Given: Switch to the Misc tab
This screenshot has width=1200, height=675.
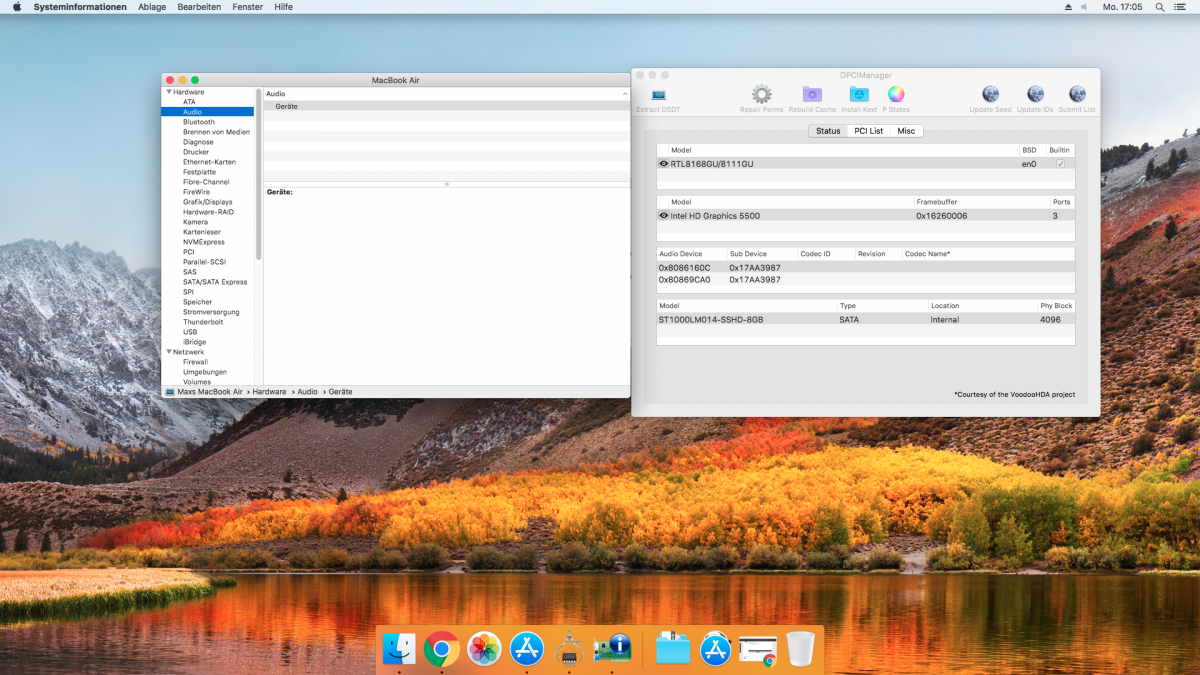Looking at the screenshot, I should point(906,131).
